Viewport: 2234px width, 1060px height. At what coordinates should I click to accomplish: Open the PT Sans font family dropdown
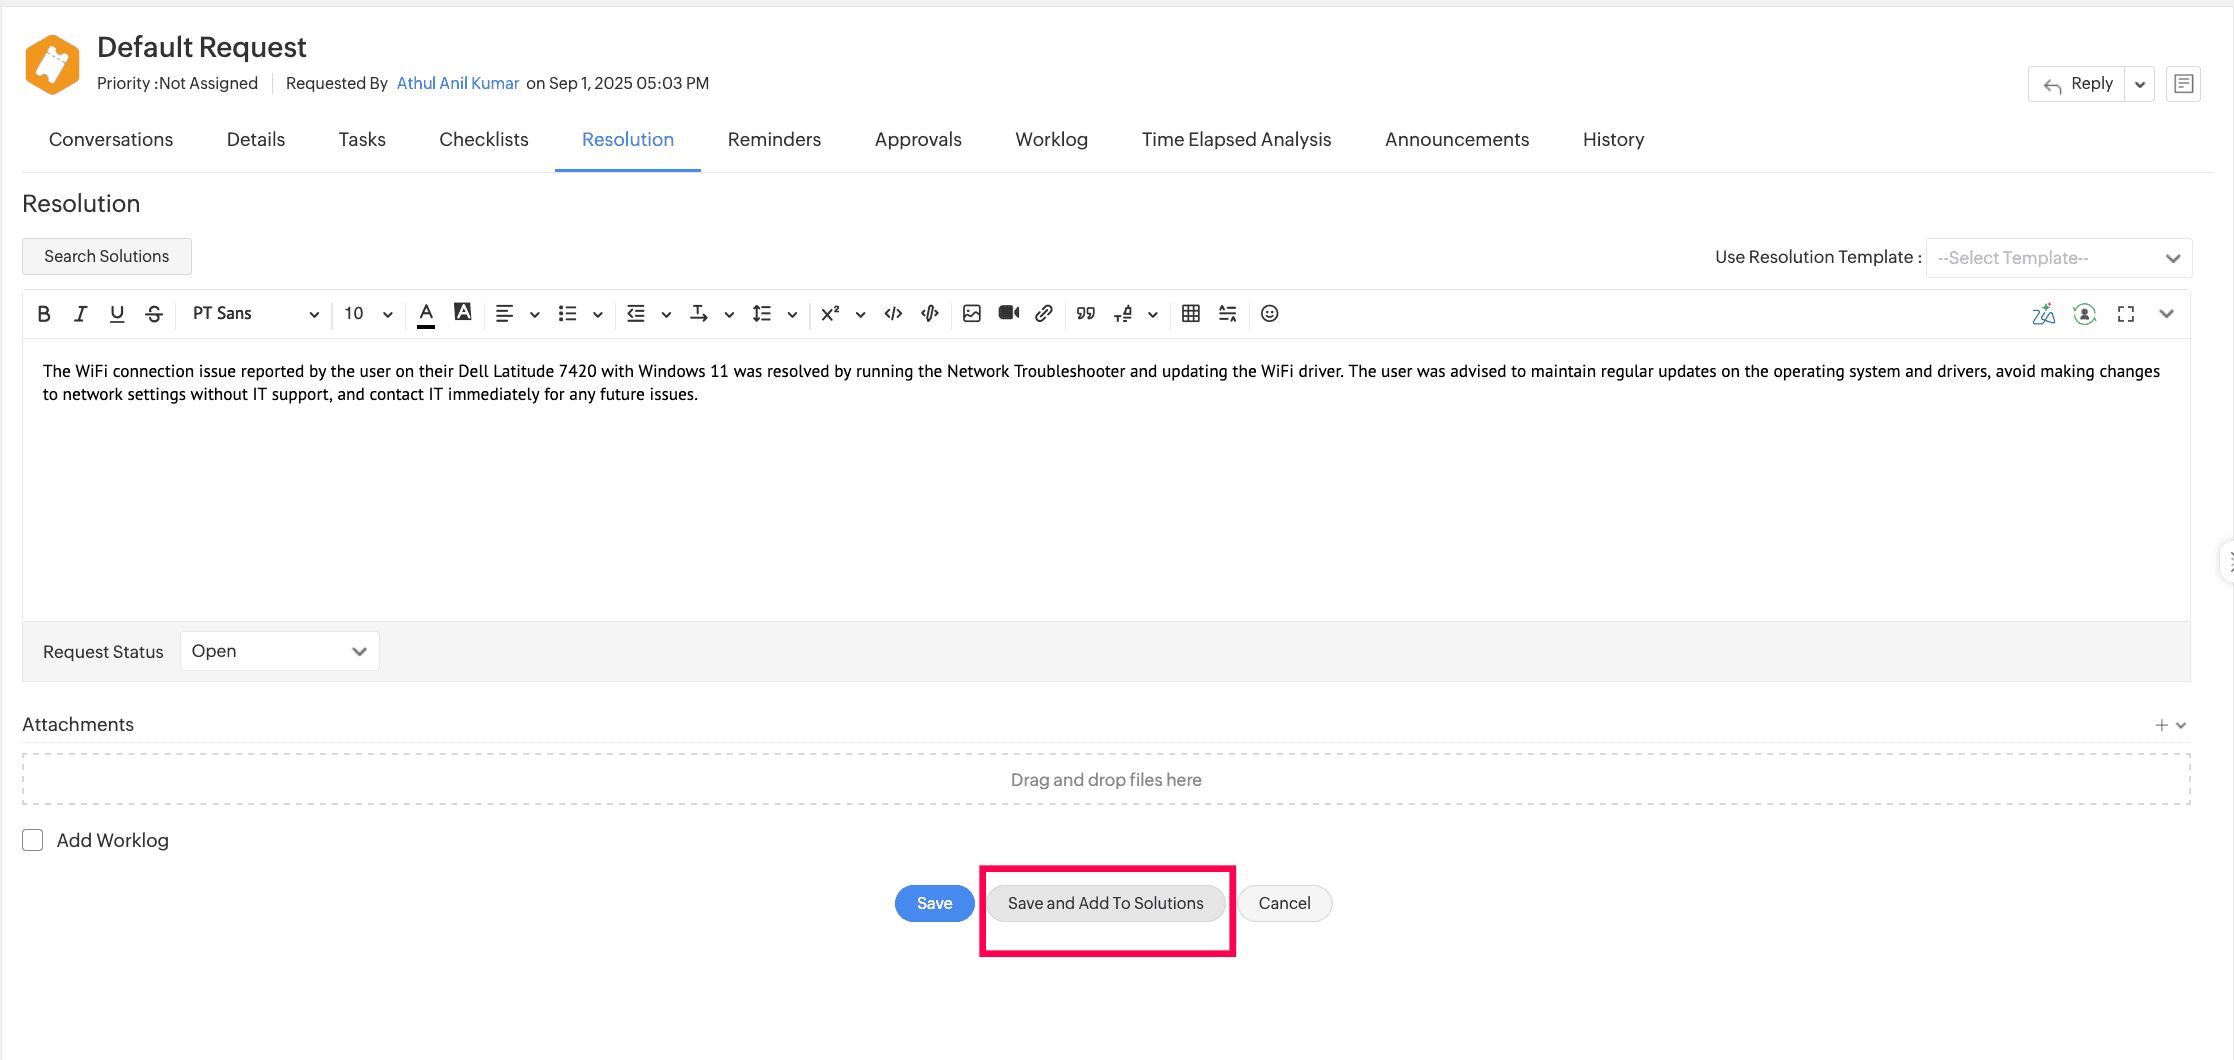click(255, 314)
